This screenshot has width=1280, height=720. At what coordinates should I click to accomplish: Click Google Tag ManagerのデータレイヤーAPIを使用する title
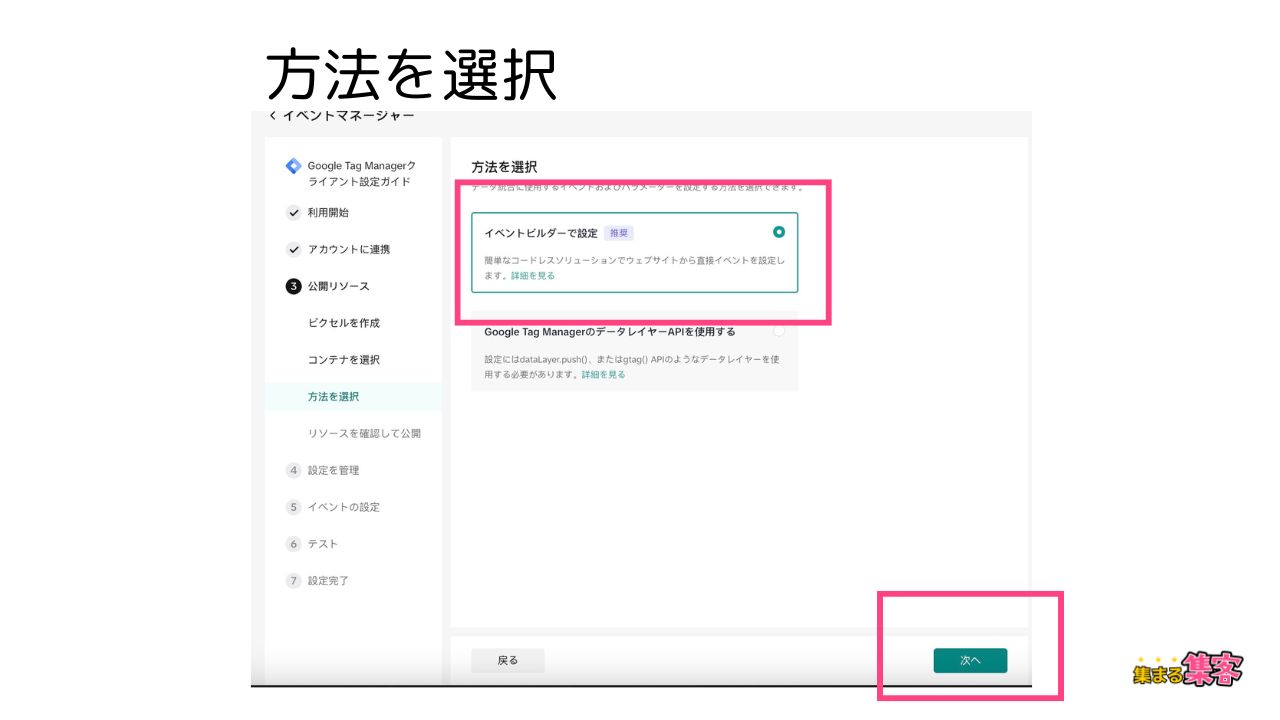click(x=610, y=332)
